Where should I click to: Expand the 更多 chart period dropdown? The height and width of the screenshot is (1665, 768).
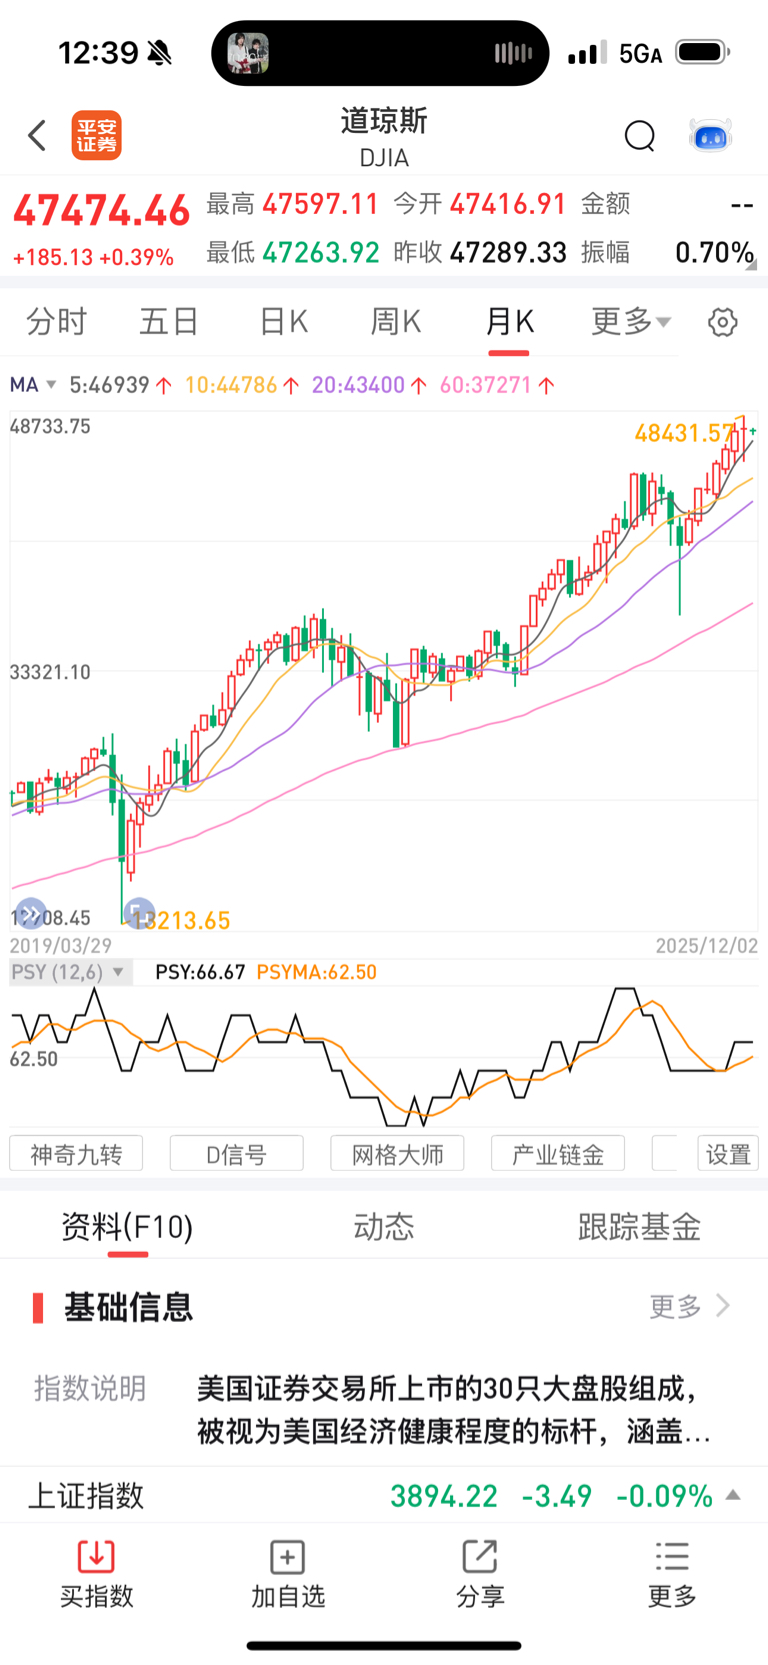tap(631, 322)
